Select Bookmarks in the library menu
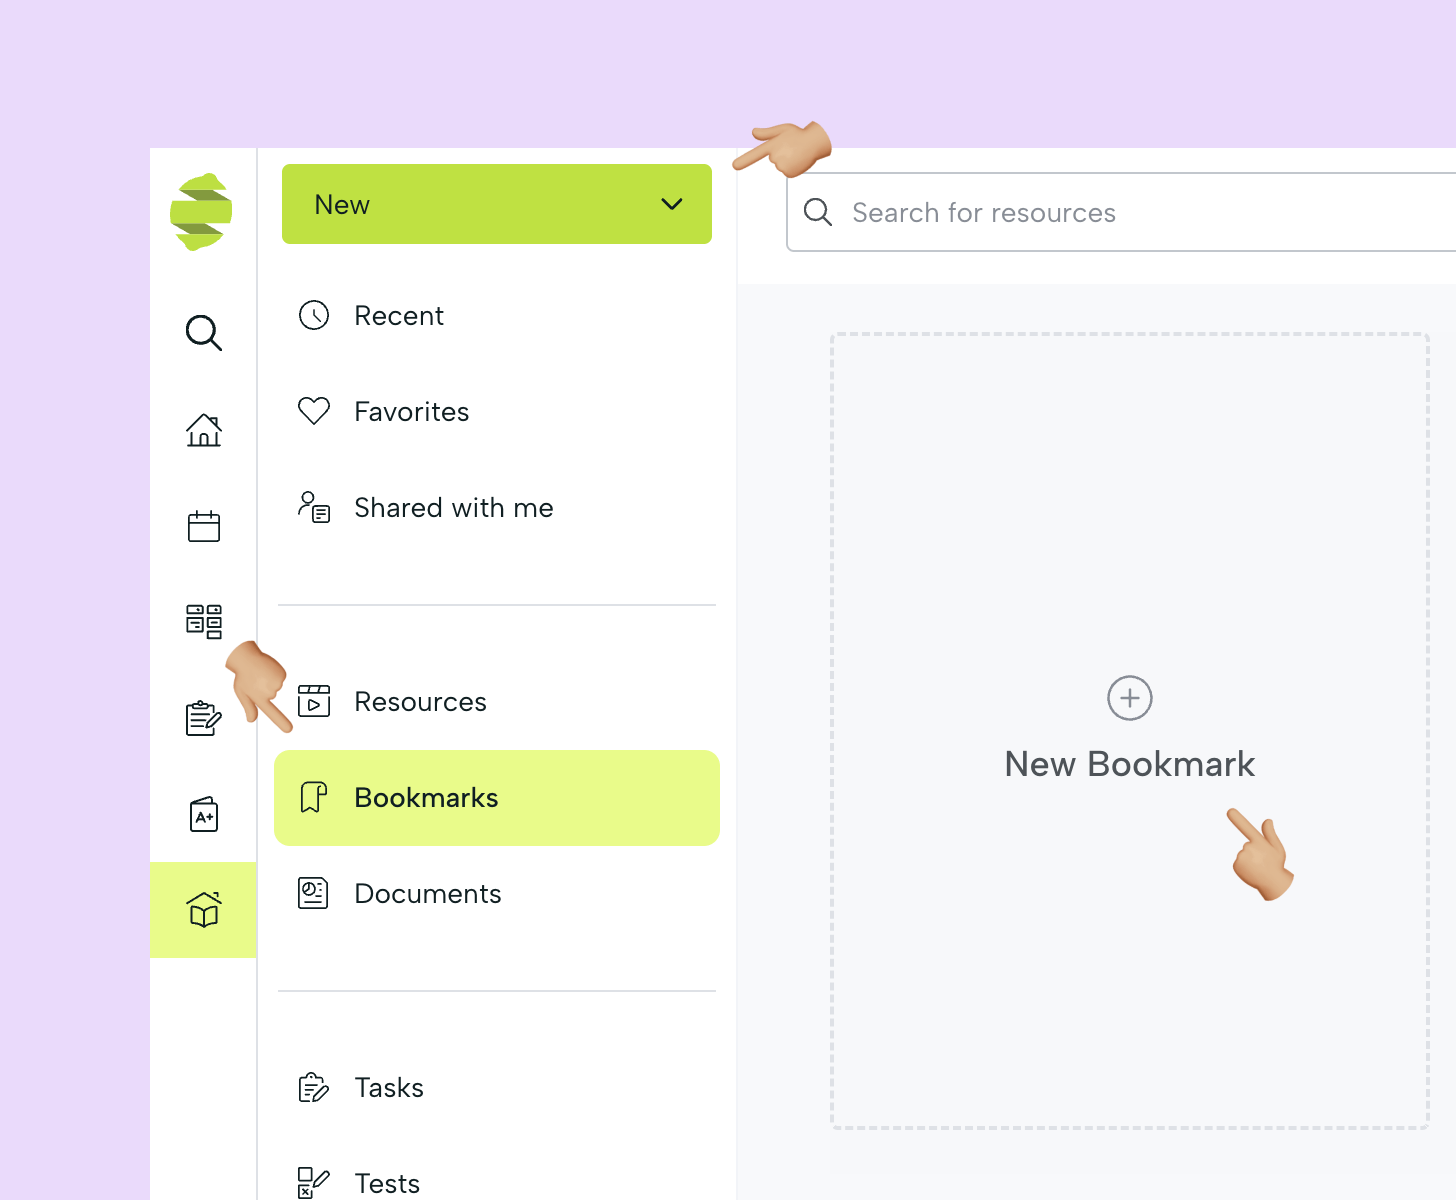Image resolution: width=1456 pixels, height=1200 pixels. tap(497, 798)
